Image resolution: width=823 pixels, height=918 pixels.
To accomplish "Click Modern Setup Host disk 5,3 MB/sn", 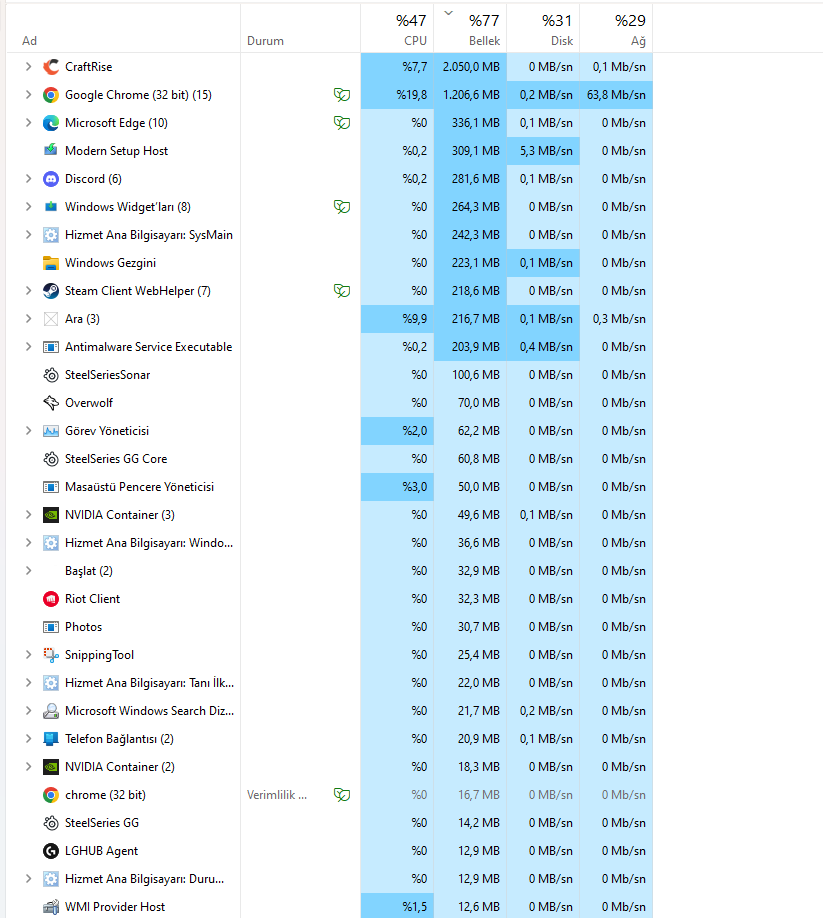I will (x=546, y=150).
